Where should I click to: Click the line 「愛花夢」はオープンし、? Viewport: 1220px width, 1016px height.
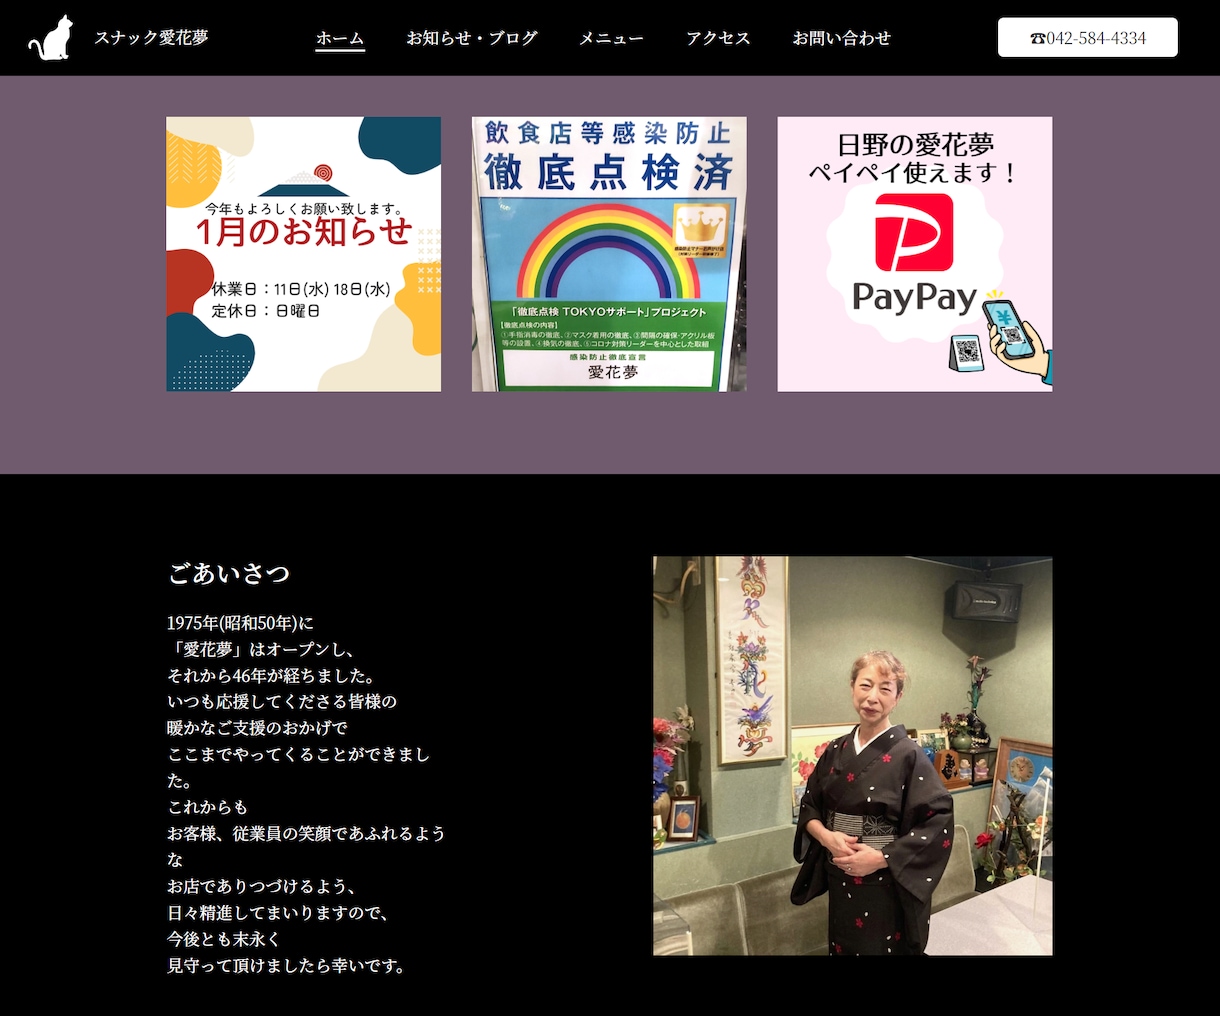261,649
